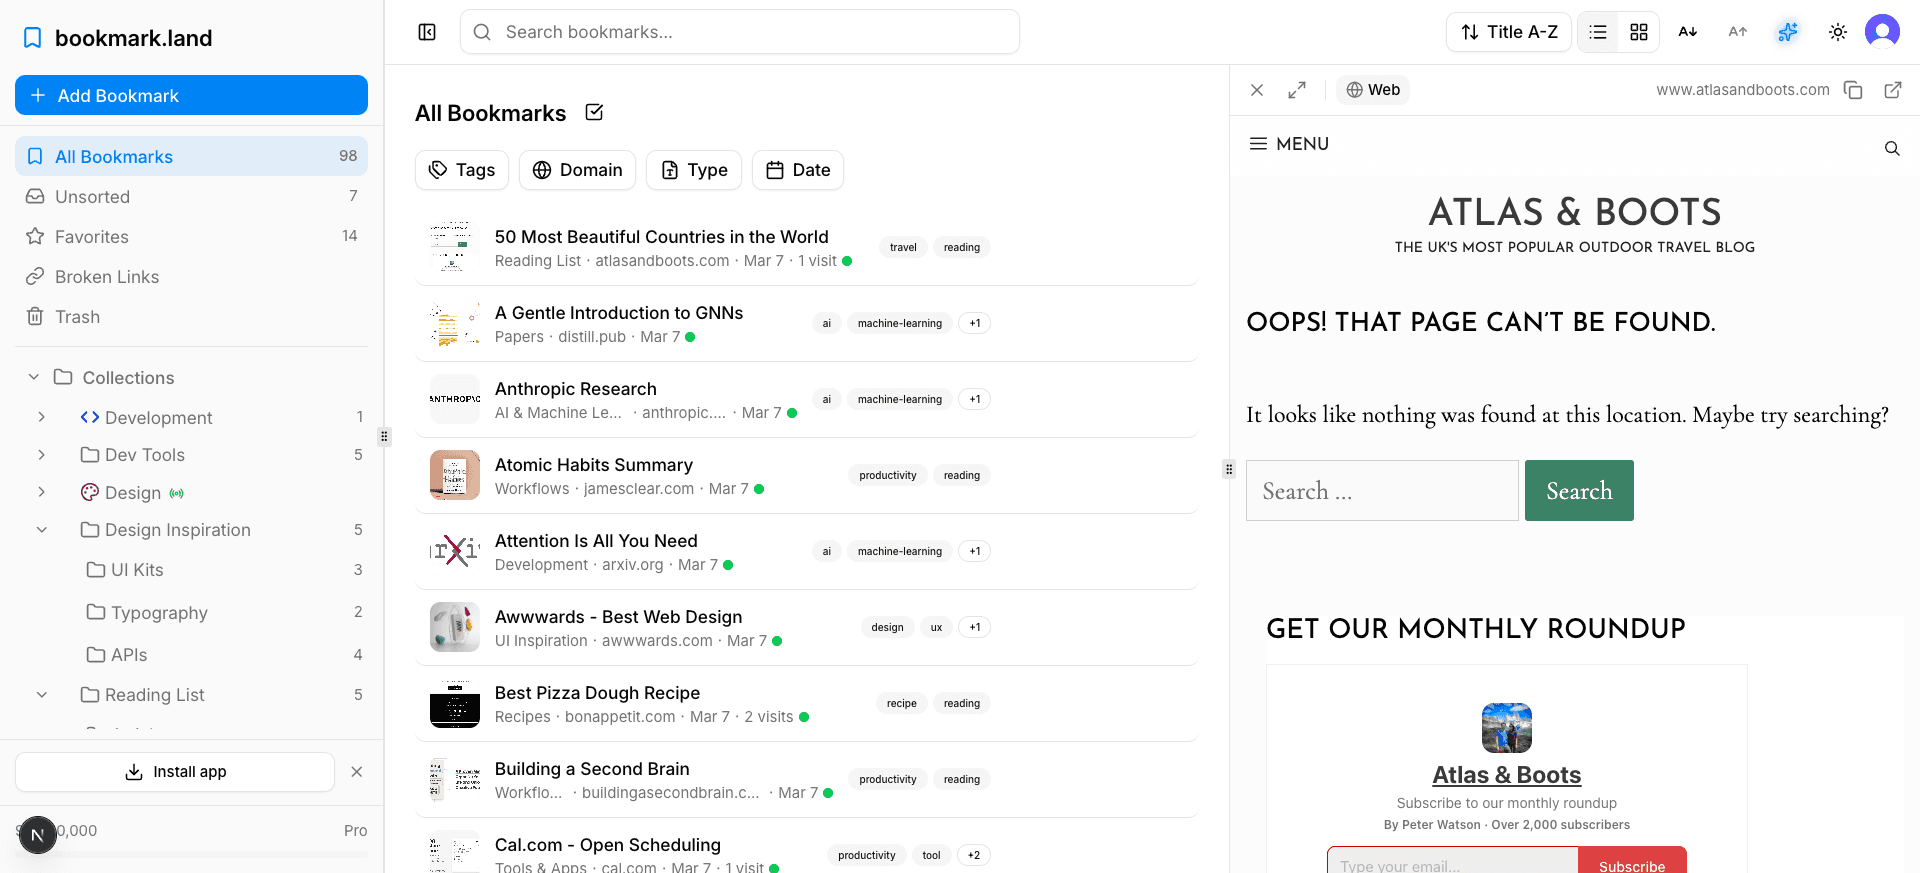Collapse the Collections section

click(x=34, y=377)
